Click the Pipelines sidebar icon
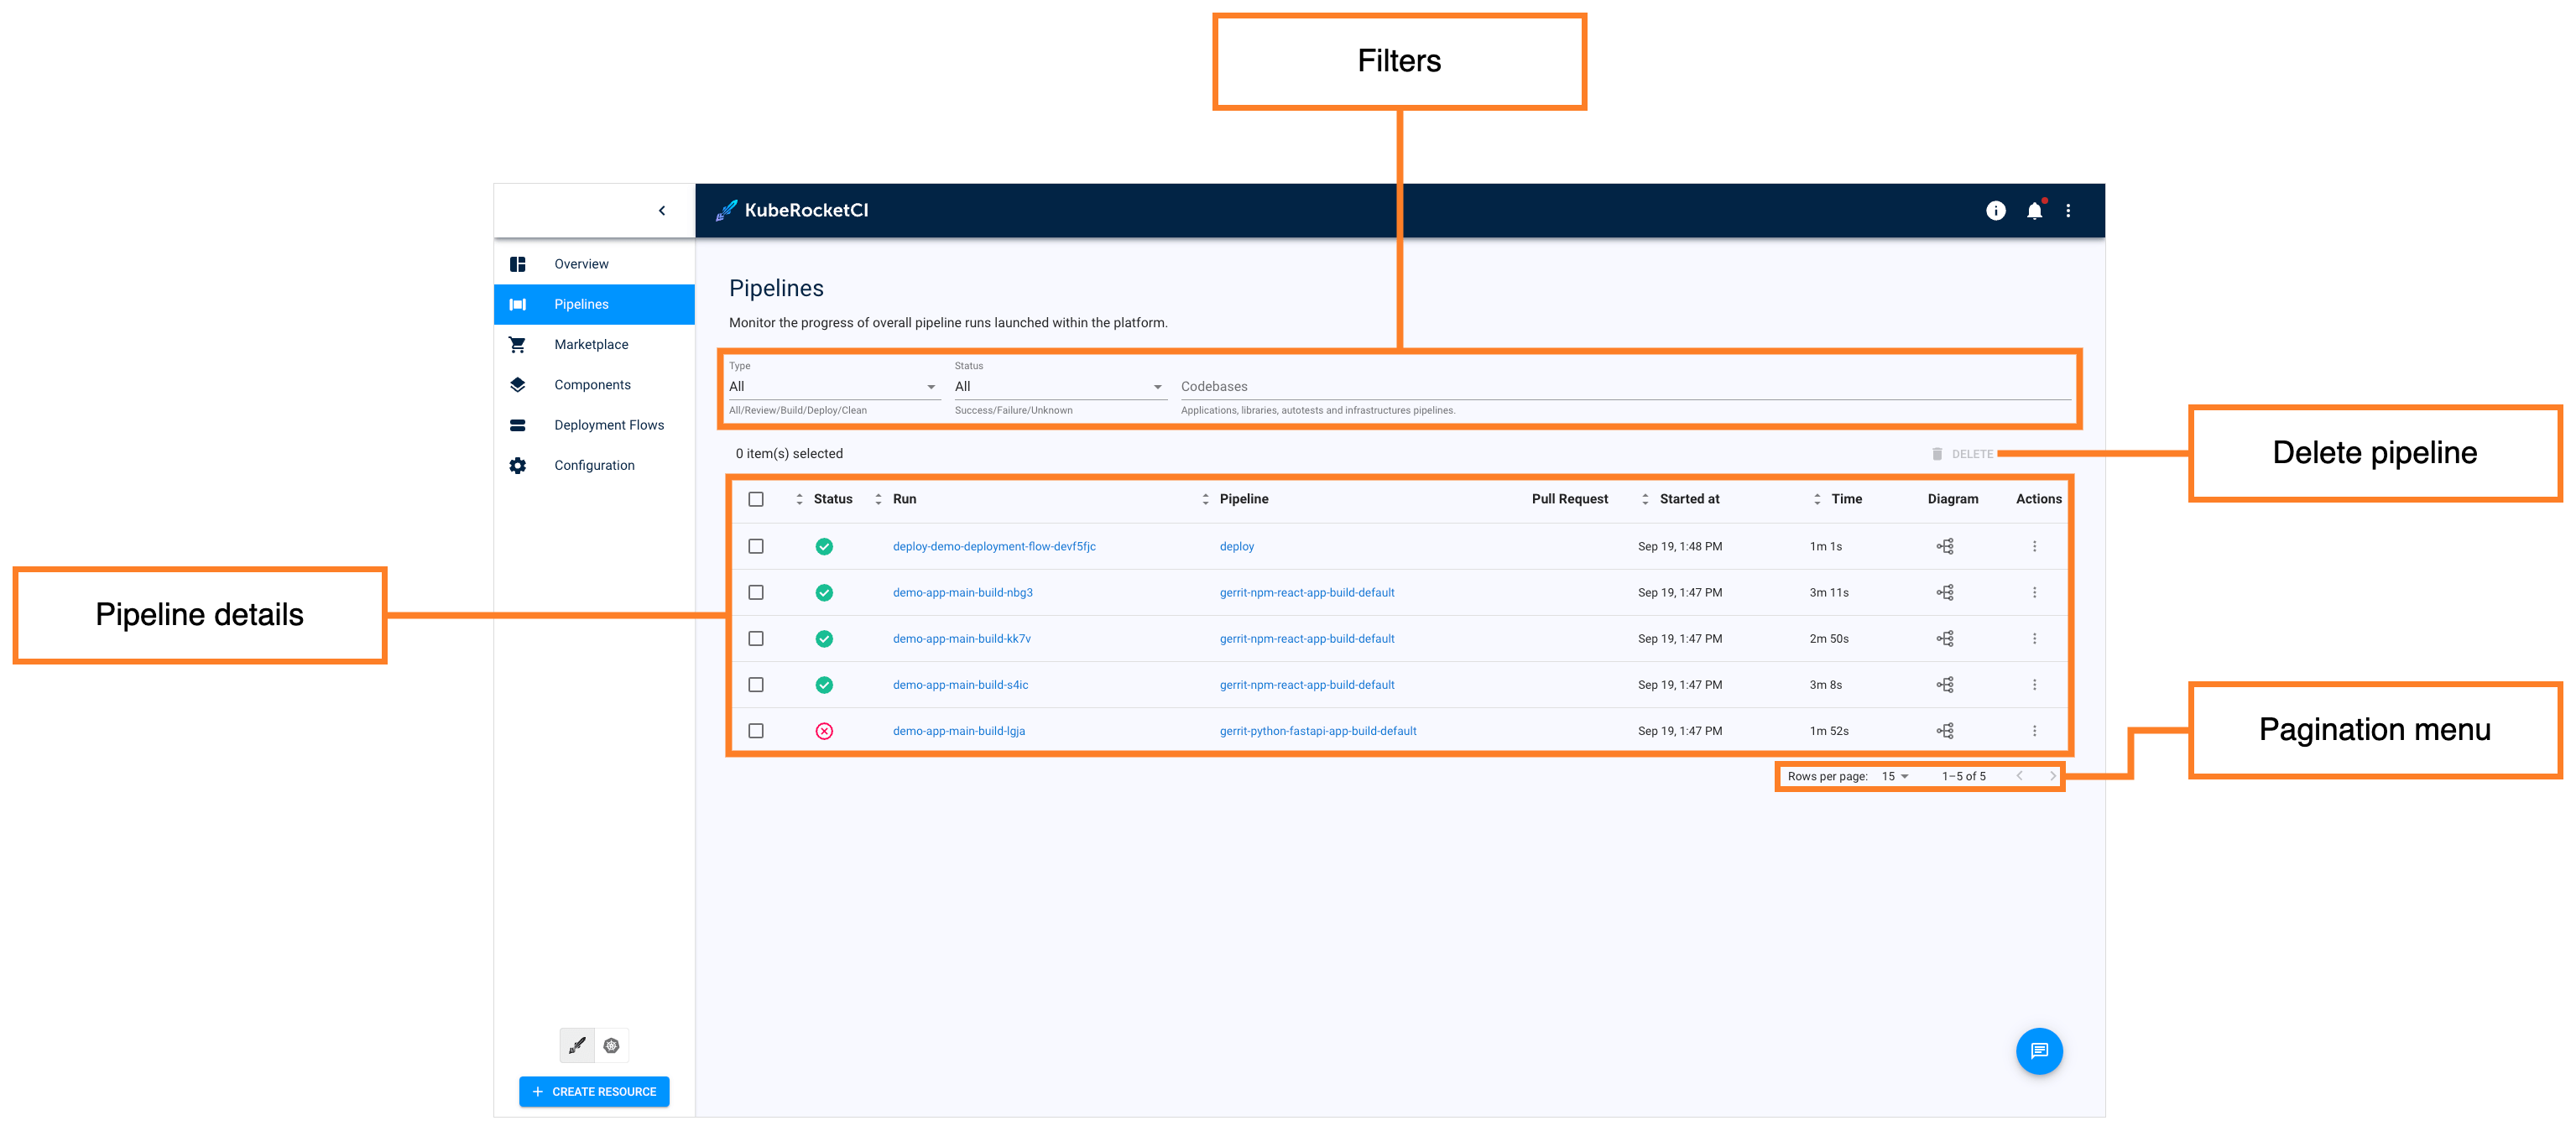The width and height of the screenshot is (2576, 1131). click(516, 303)
